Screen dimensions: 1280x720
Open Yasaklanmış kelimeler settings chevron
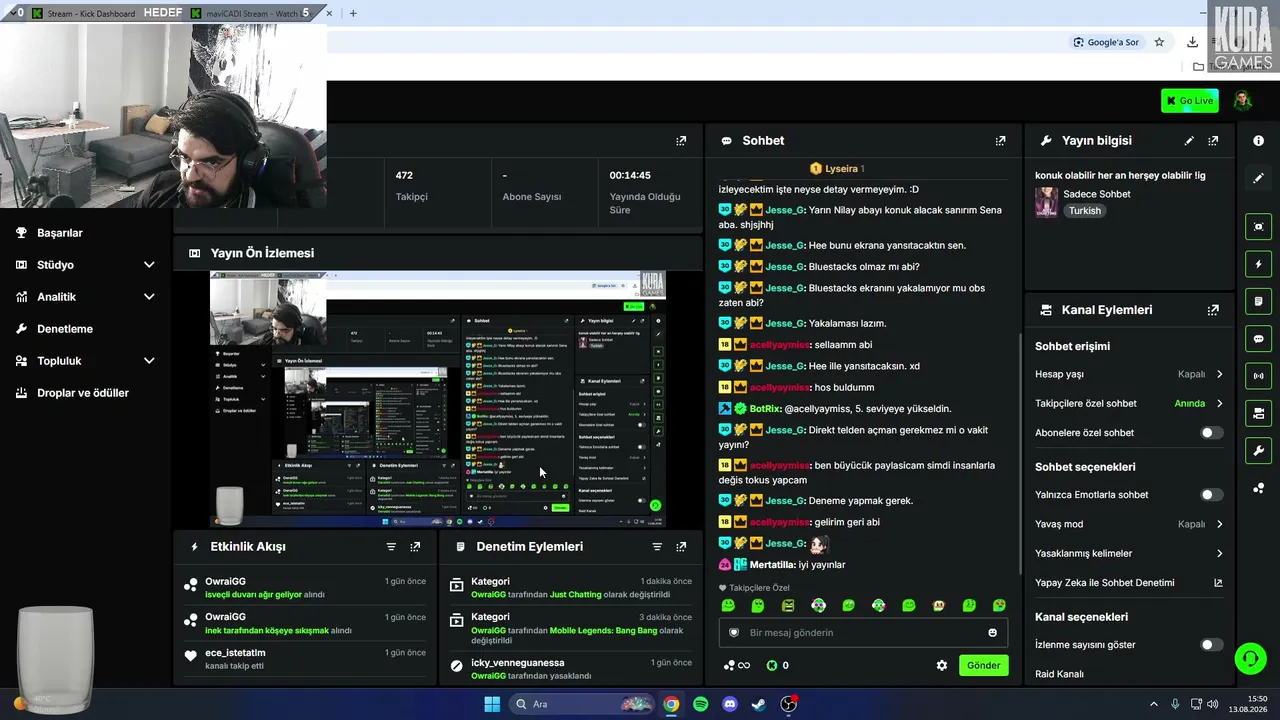(x=1219, y=553)
